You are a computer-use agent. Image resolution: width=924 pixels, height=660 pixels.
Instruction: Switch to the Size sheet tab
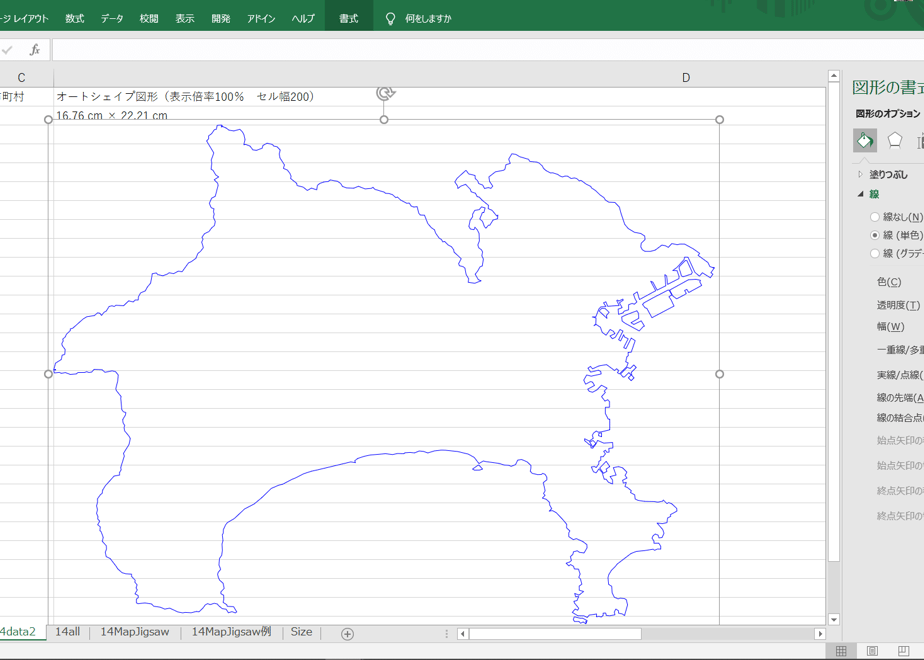tap(301, 632)
